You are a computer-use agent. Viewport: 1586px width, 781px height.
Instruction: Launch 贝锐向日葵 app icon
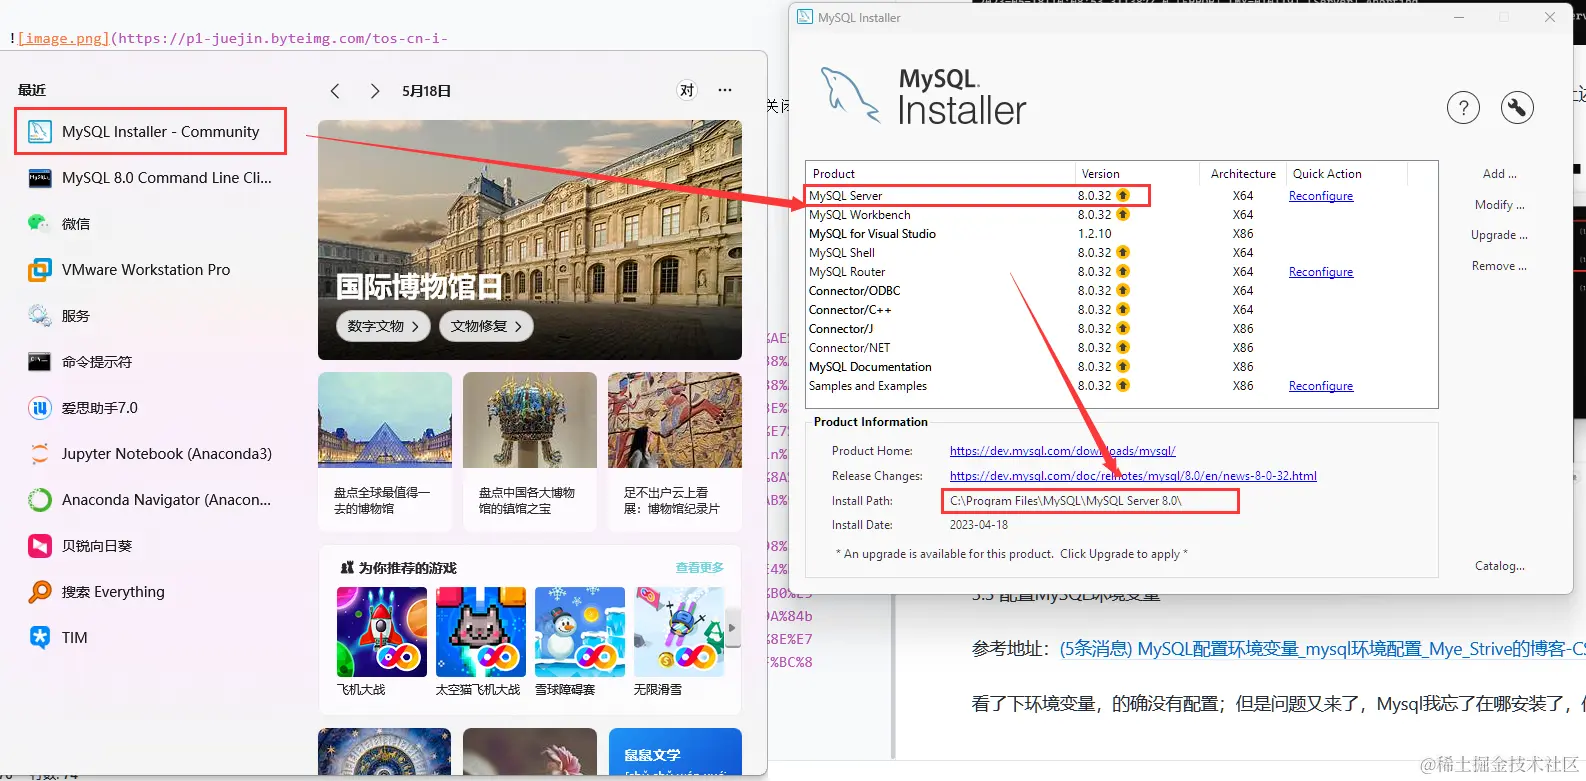(40, 546)
